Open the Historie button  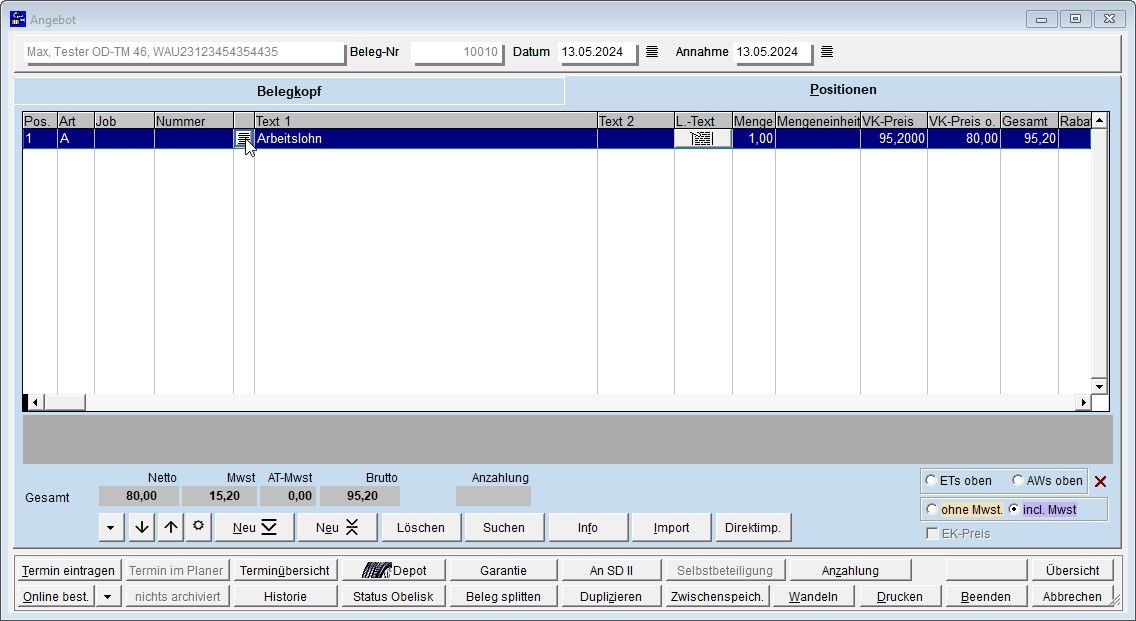(x=285, y=596)
